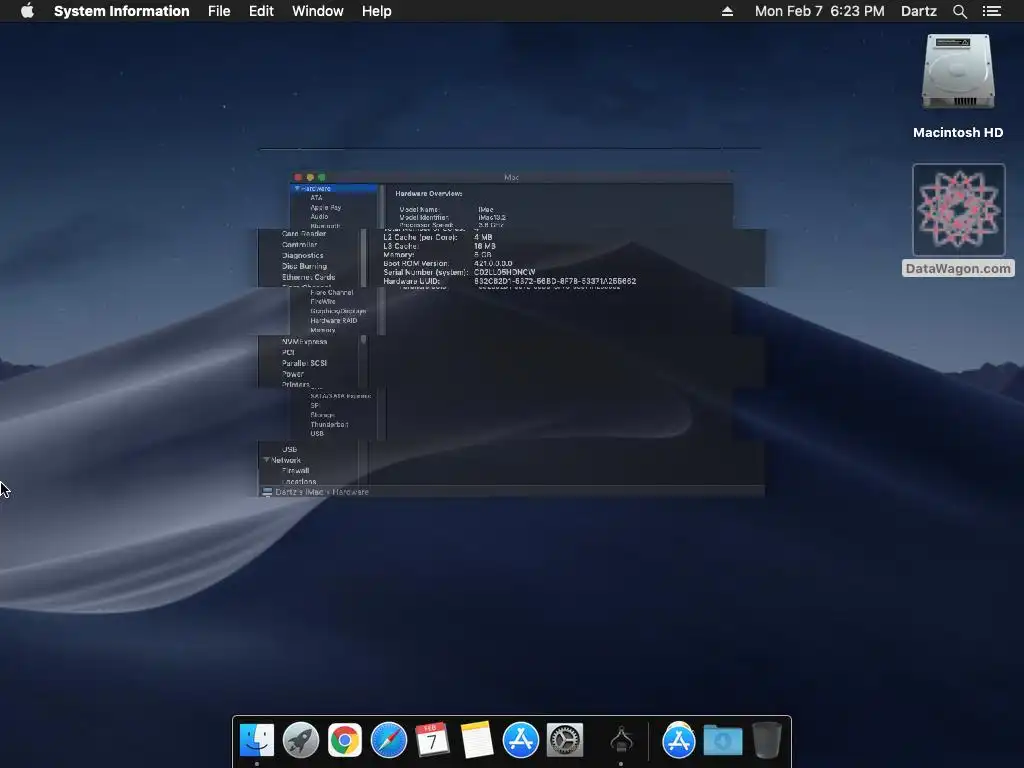Select Diagnostics in the sidebar
This screenshot has height=768, width=1024.
[x=302, y=255]
